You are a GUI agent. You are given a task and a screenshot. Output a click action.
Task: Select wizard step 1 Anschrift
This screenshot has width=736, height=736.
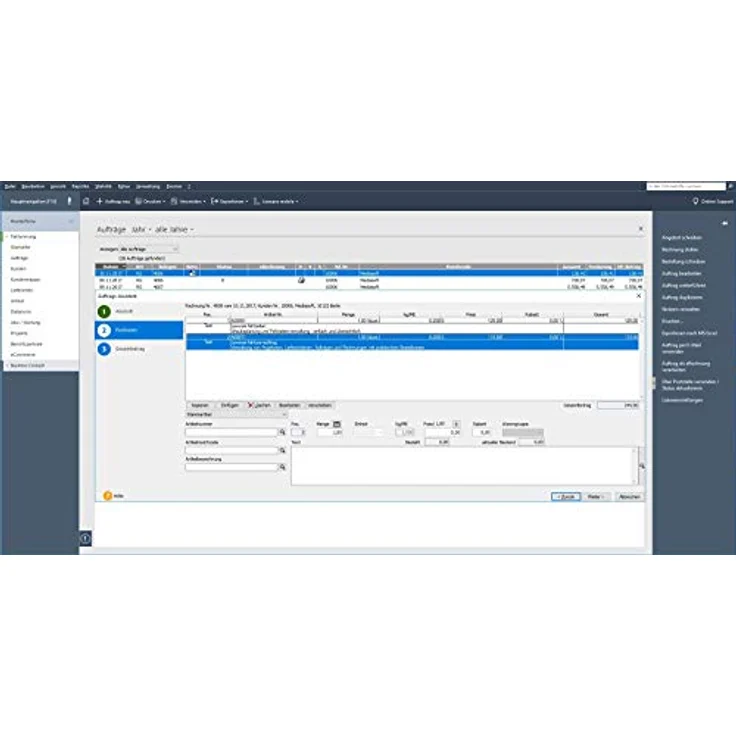pyautogui.click(x=105, y=312)
